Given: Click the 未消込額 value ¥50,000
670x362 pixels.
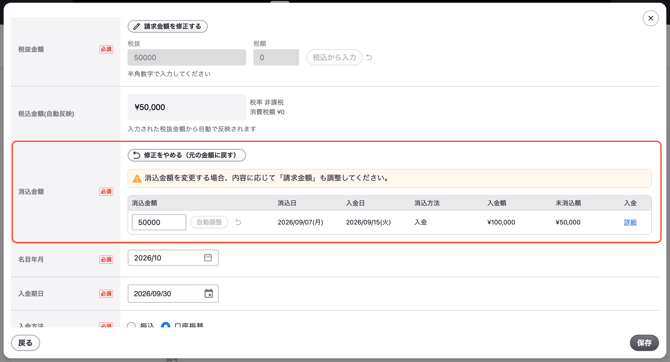Looking at the screenshot, I should point(568,222).
